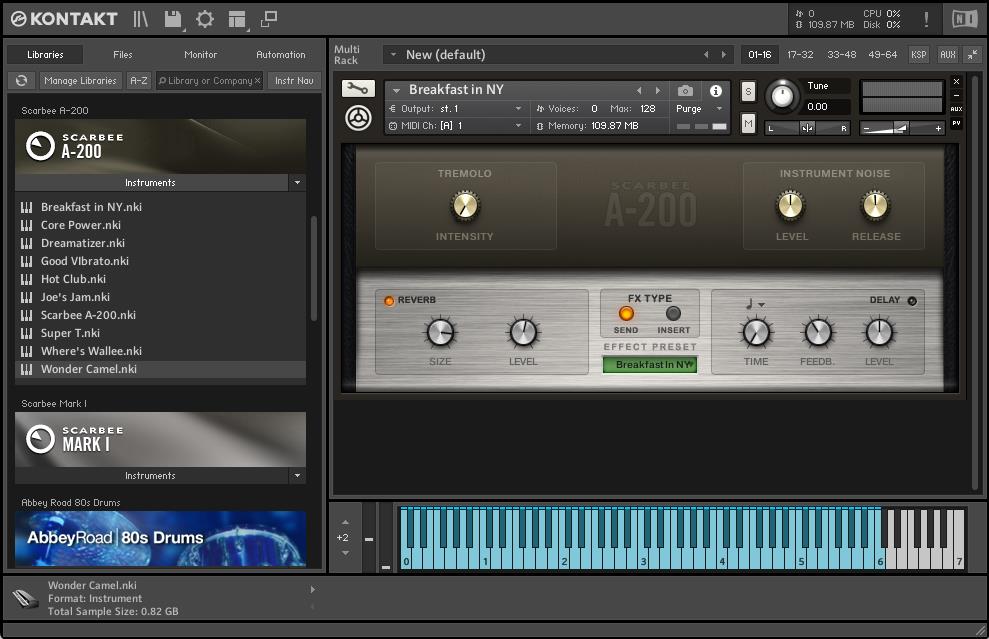Open the Effect Preset dropdown

tap(649, 365)
